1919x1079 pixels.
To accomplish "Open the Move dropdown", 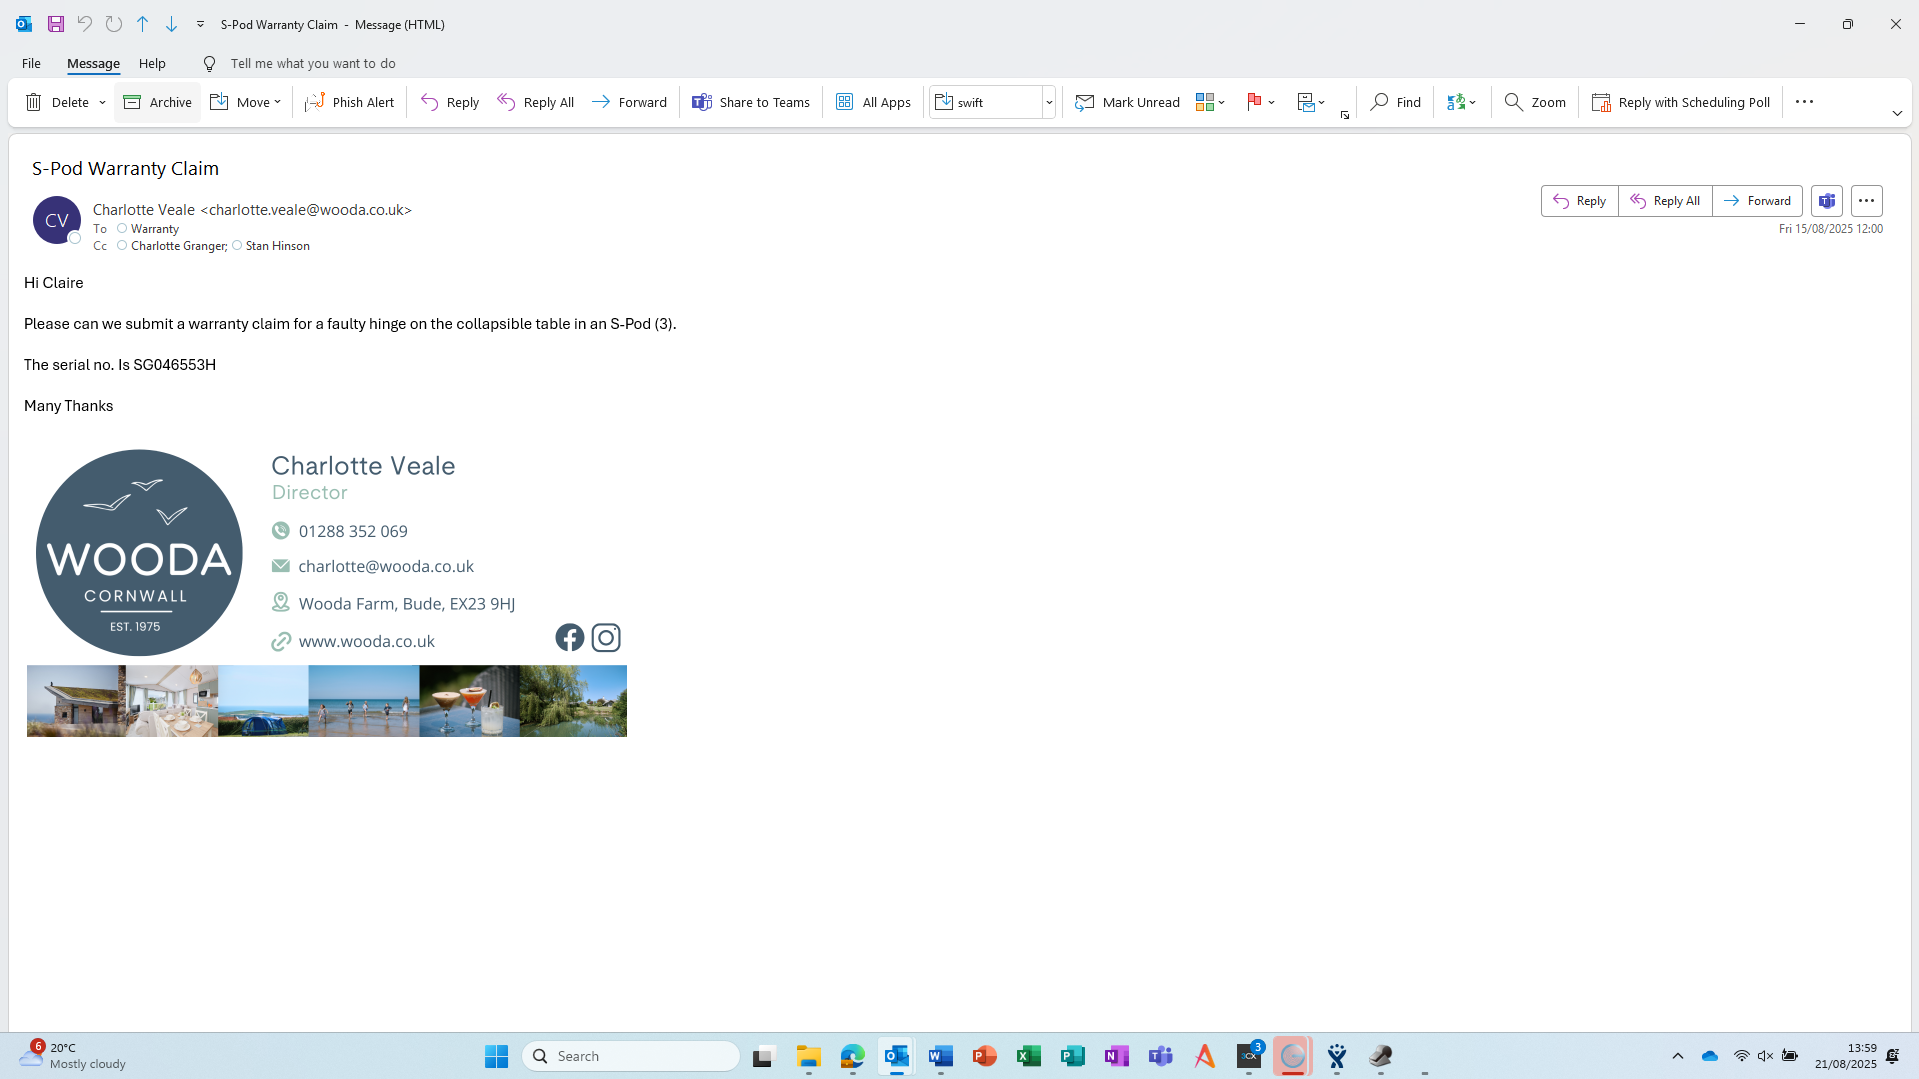I will tap(246, 102).
